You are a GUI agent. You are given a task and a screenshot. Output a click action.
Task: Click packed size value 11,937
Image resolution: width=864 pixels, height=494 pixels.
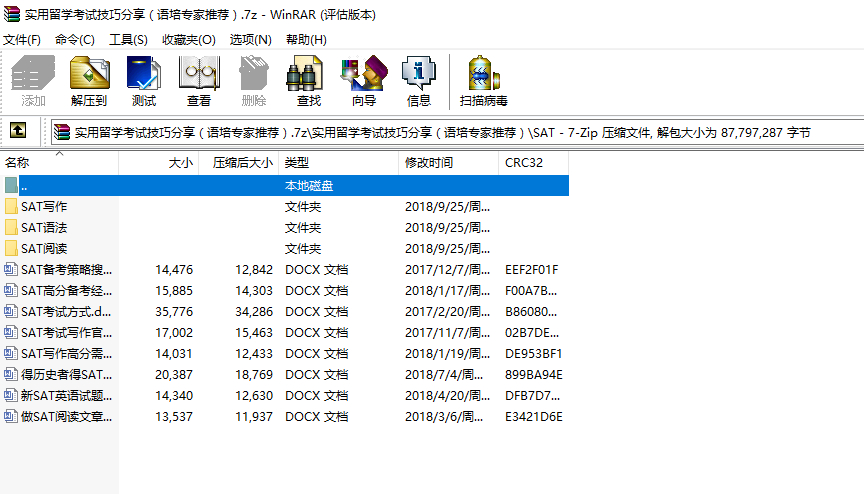(254, 416)
